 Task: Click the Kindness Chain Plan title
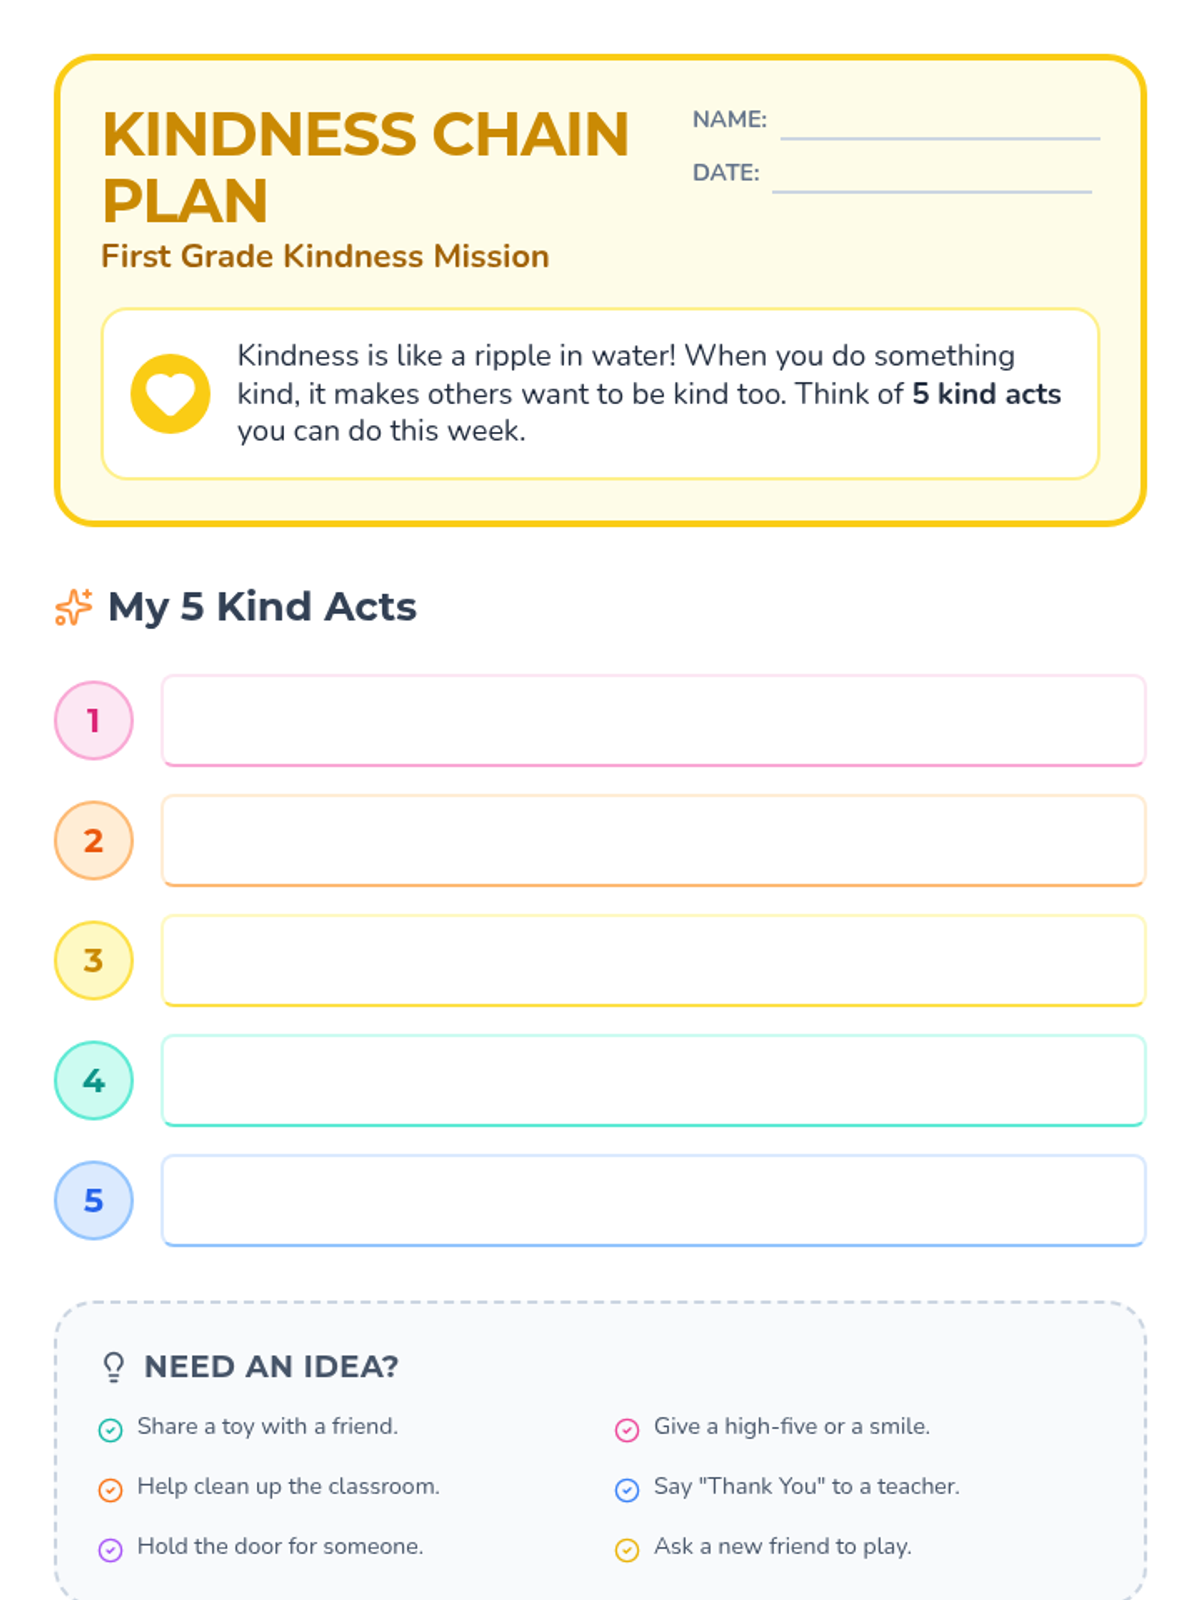[366, 167]
